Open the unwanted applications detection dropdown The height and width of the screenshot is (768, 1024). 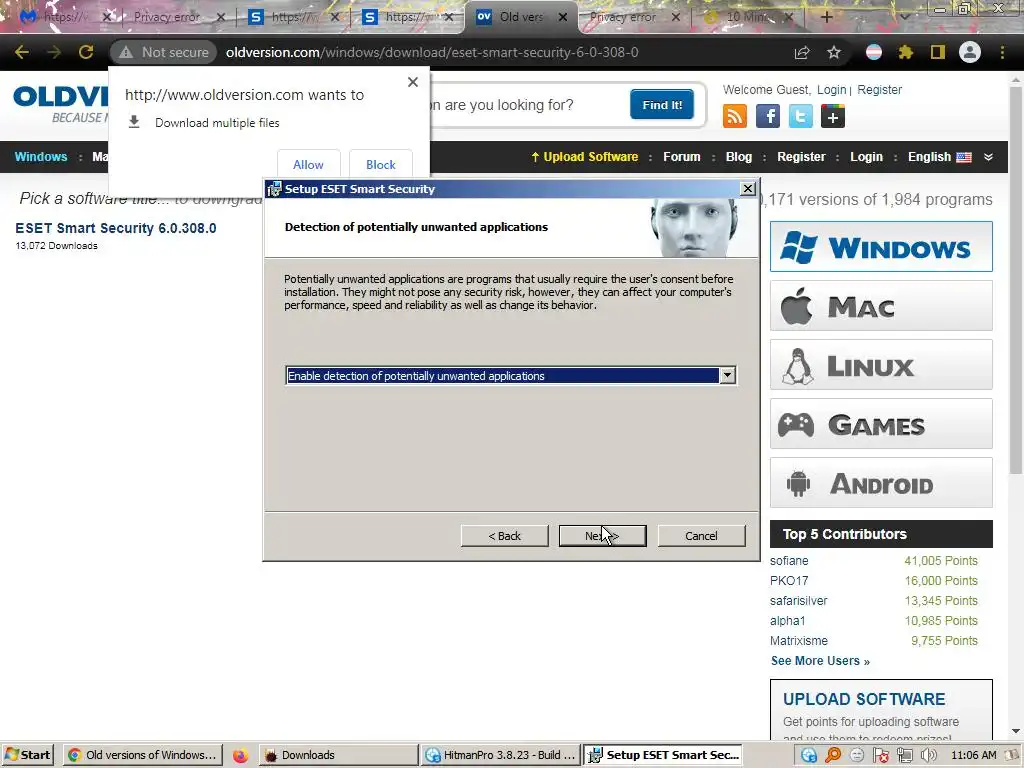pos(727,376)
